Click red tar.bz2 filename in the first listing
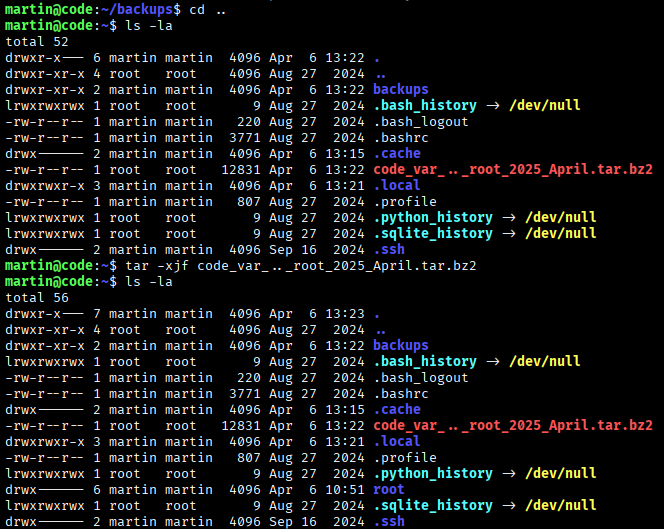Screen dimensions: 664x529 point(513,169)
